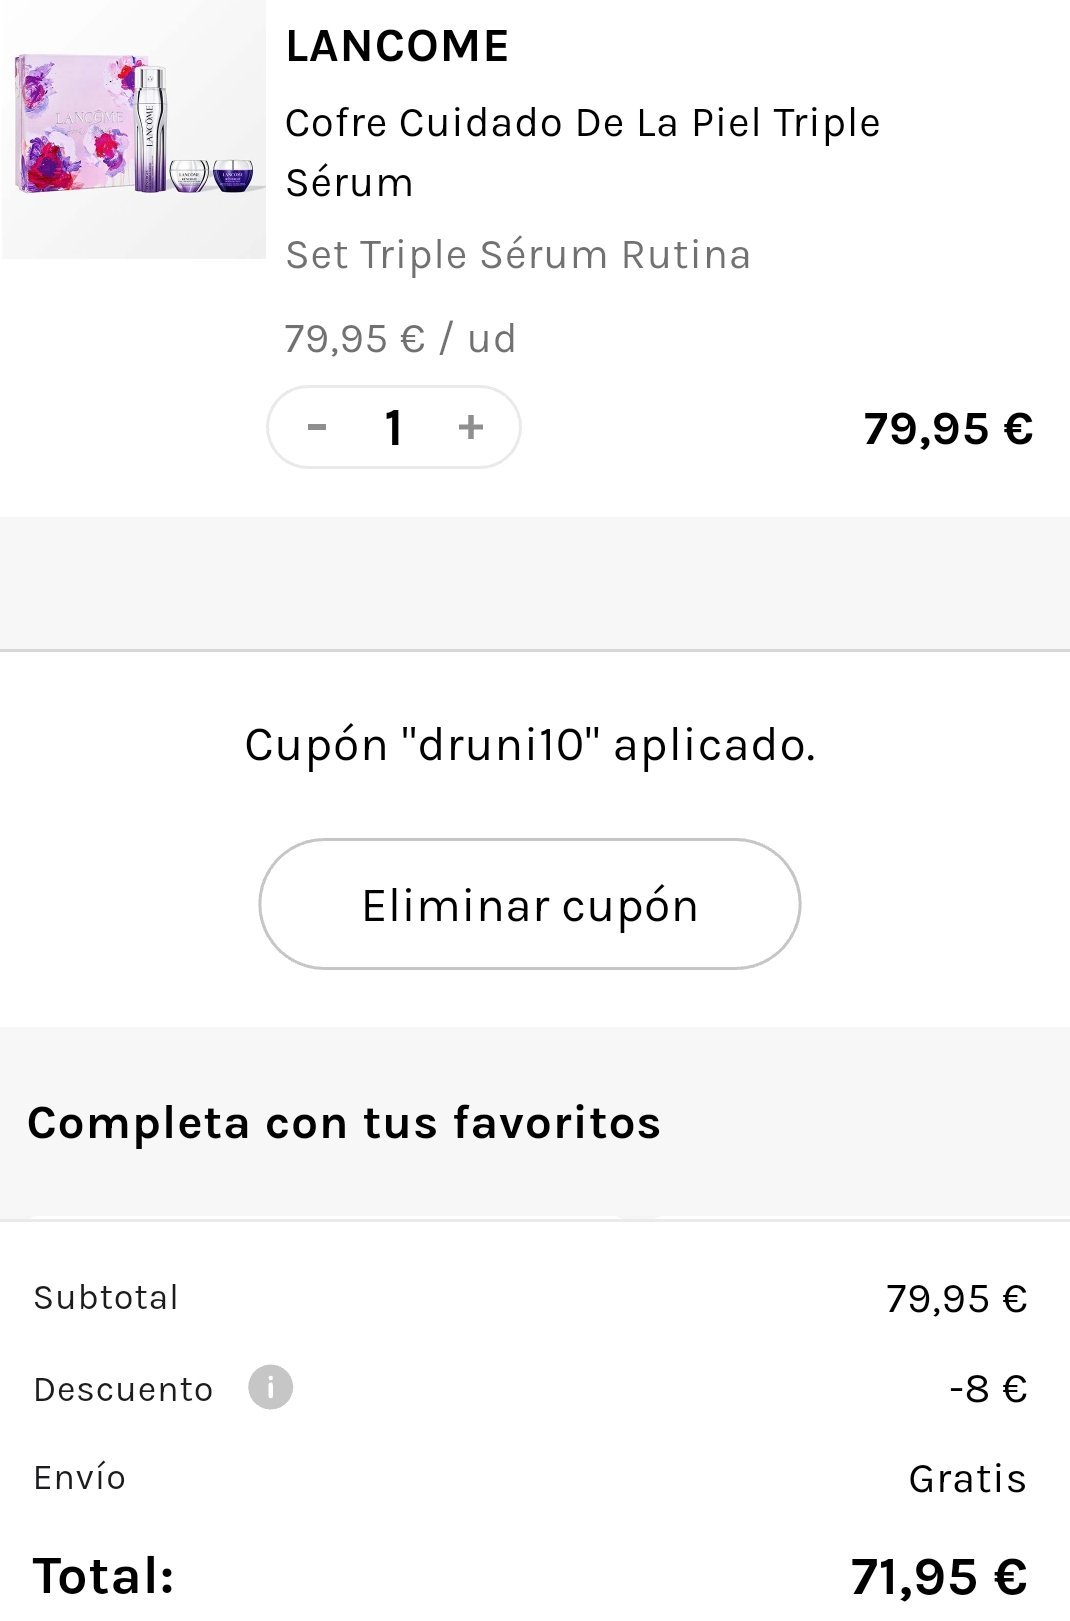Tap the Descuento label

click(x=123, y=1390)
